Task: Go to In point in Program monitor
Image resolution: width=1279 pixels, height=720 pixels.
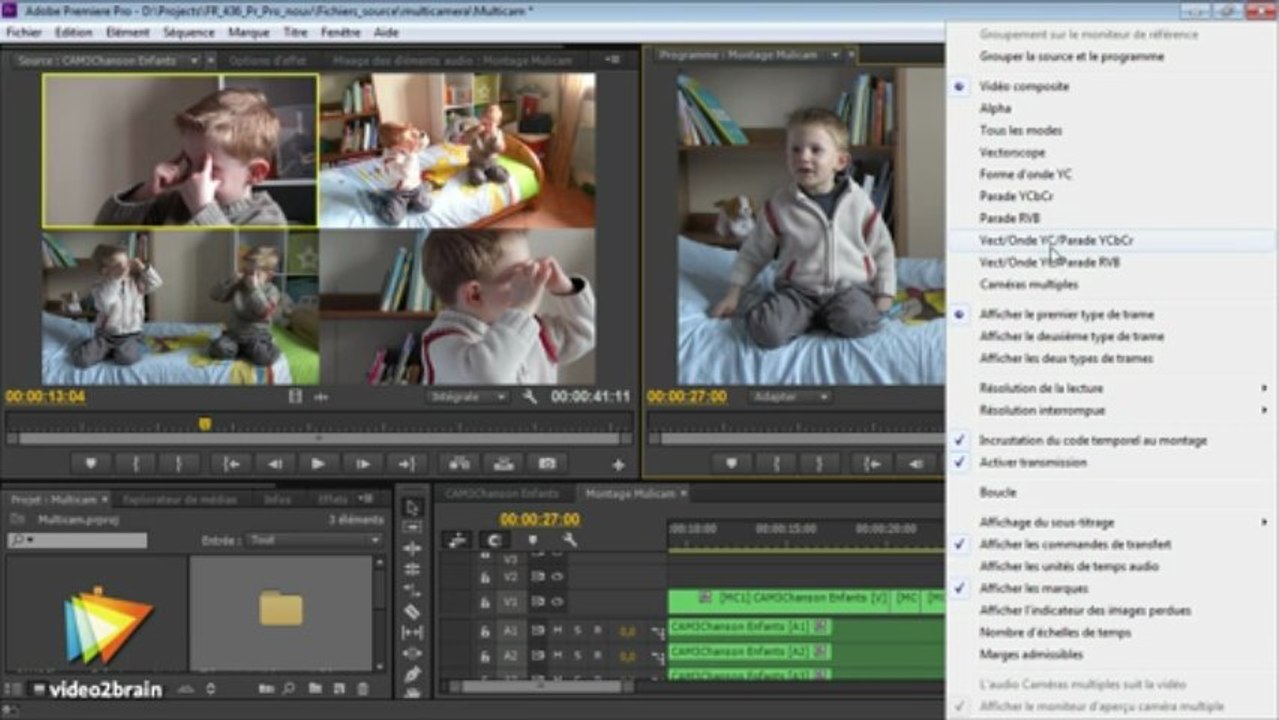Action: (871, 464)
